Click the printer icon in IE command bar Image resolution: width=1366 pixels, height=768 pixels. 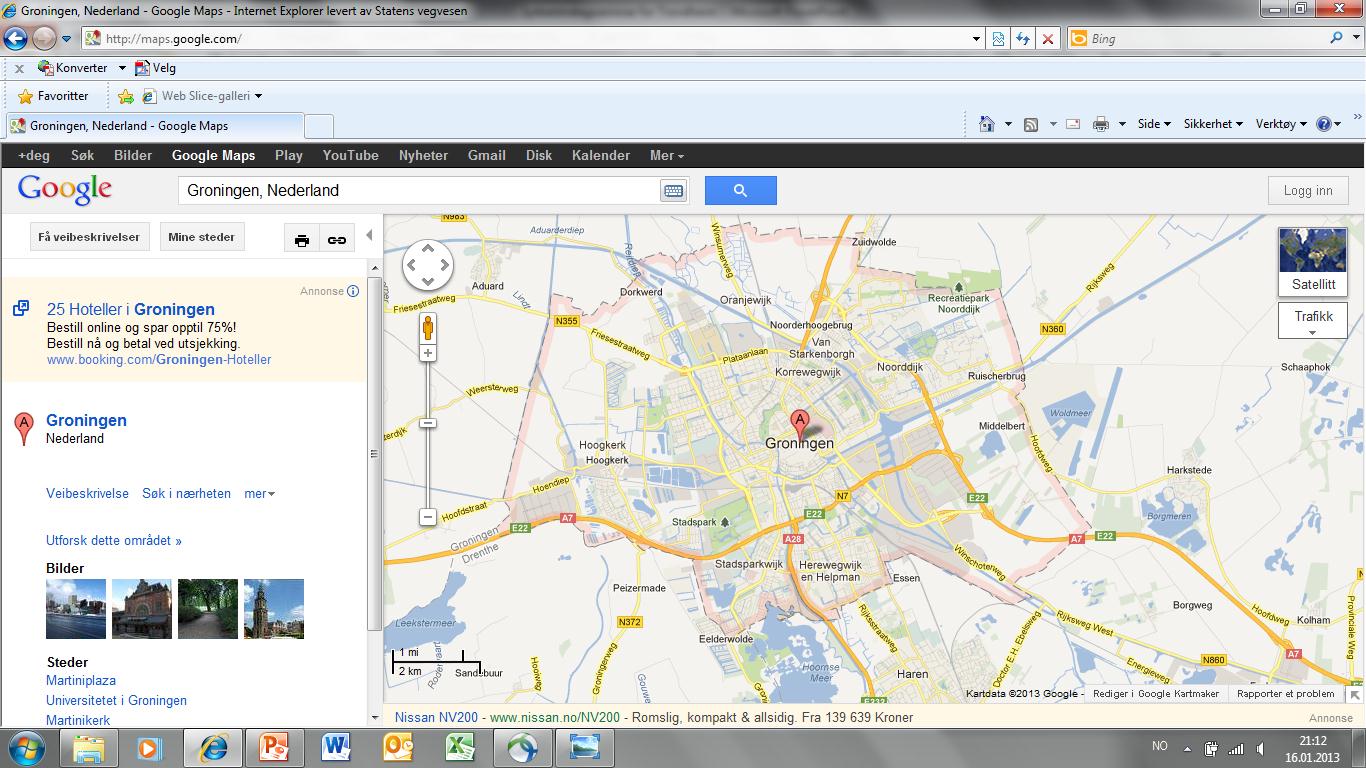[x=1101, y=124]
